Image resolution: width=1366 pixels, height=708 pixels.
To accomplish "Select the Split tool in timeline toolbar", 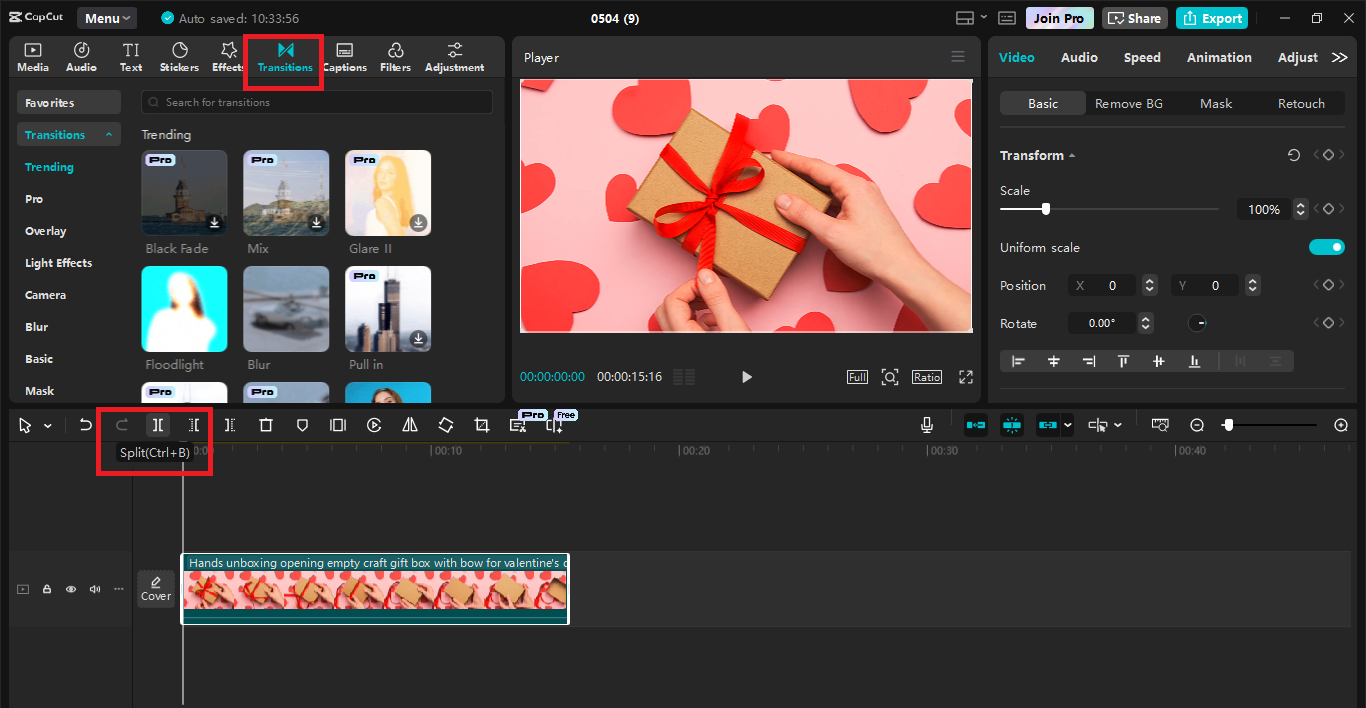I will click(157, 424).
